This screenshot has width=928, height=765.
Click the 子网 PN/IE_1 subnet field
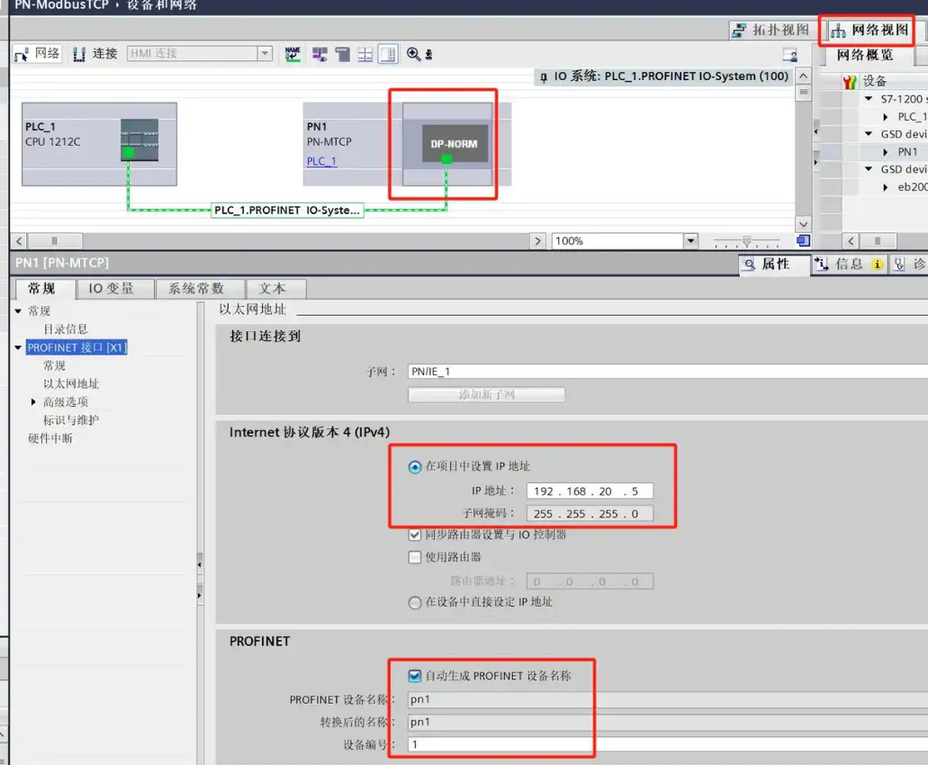click(668, 372)
